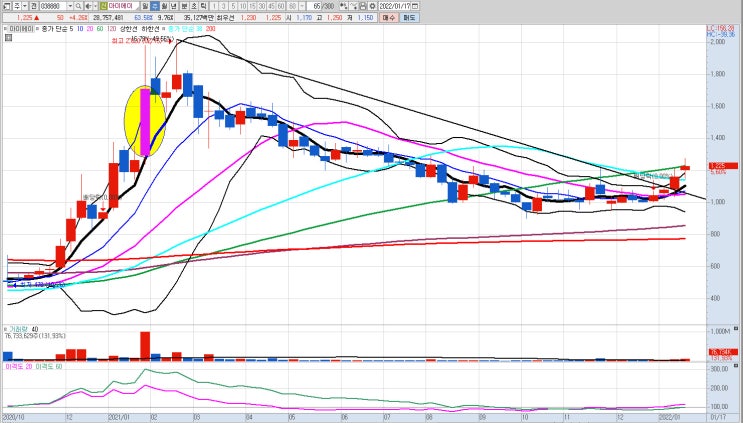Click the small grid icon under chart legend
This screenshot has height=423, width=743.
pyautogui.click(x=8, y=37)
